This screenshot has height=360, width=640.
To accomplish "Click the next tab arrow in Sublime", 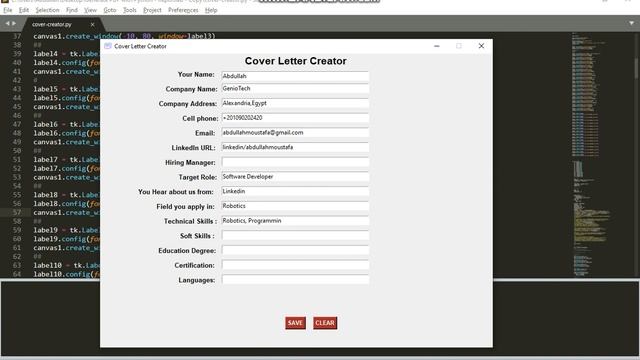I will click(14, 24).
